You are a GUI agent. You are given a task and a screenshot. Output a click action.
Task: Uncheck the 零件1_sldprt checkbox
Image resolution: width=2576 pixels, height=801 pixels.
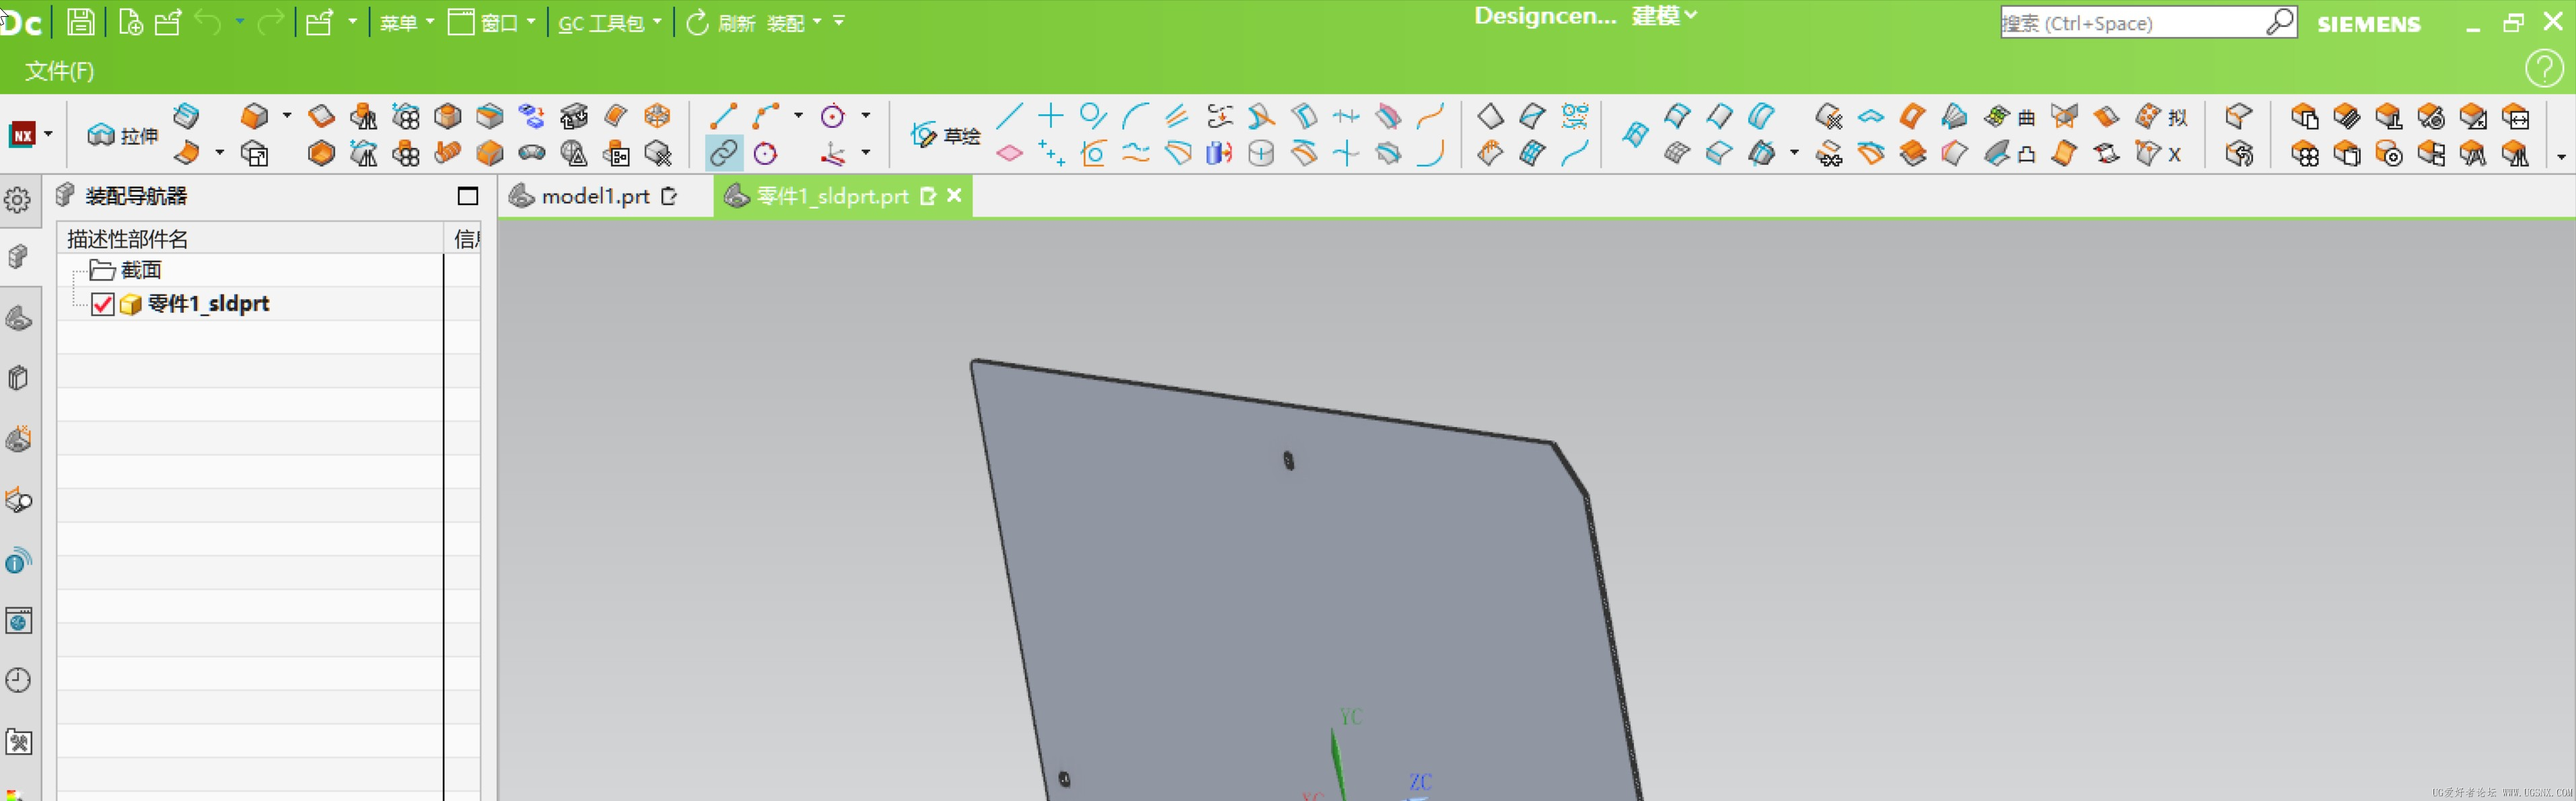[102, 304]
